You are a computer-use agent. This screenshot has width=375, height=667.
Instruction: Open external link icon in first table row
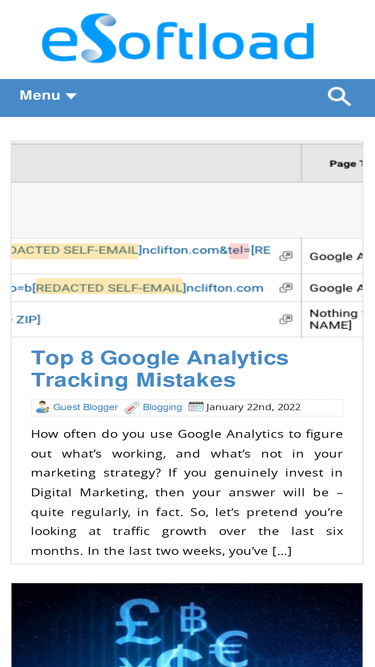[x=286, y=256]
